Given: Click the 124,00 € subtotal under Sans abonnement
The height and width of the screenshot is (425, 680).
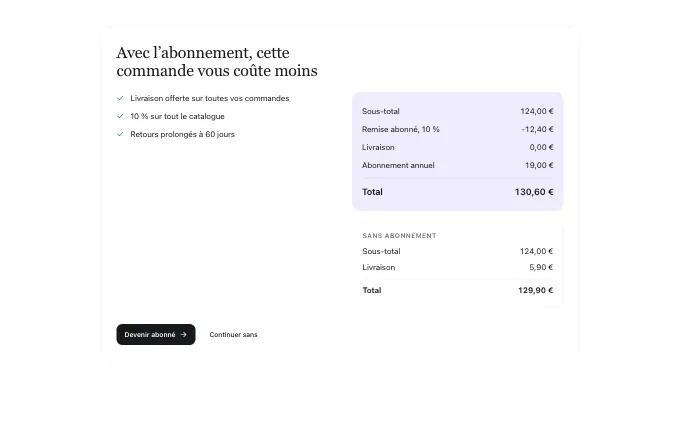Looking at the screenshot, I should pyautogui.click(x=536, y=252).
